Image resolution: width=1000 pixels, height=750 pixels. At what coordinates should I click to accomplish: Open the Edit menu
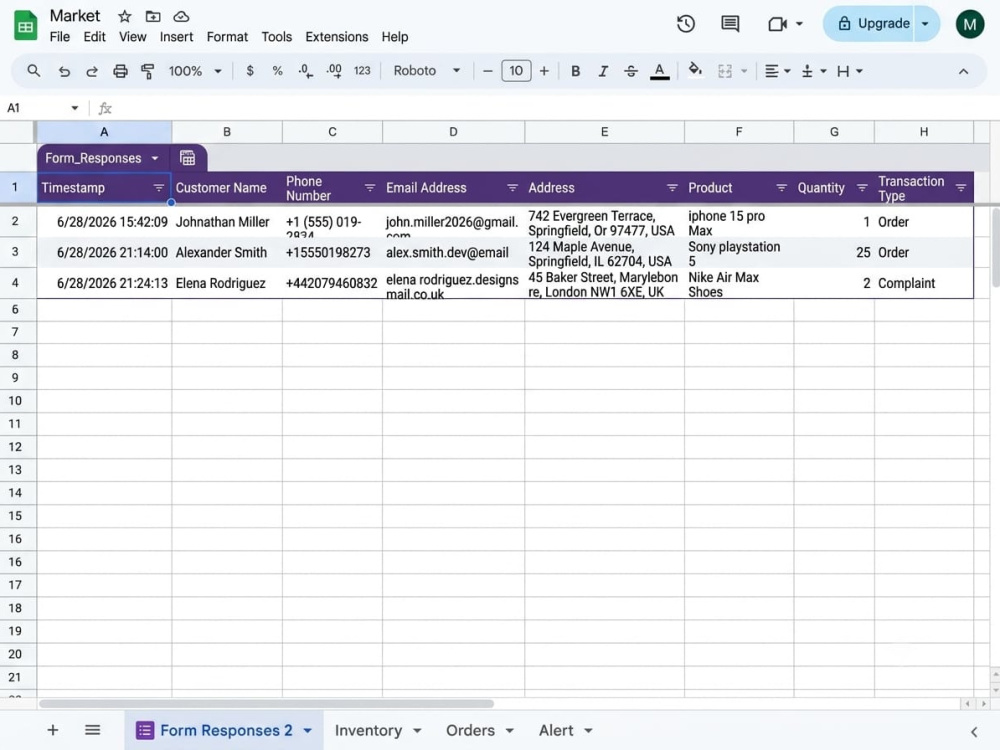coord(94,37)
